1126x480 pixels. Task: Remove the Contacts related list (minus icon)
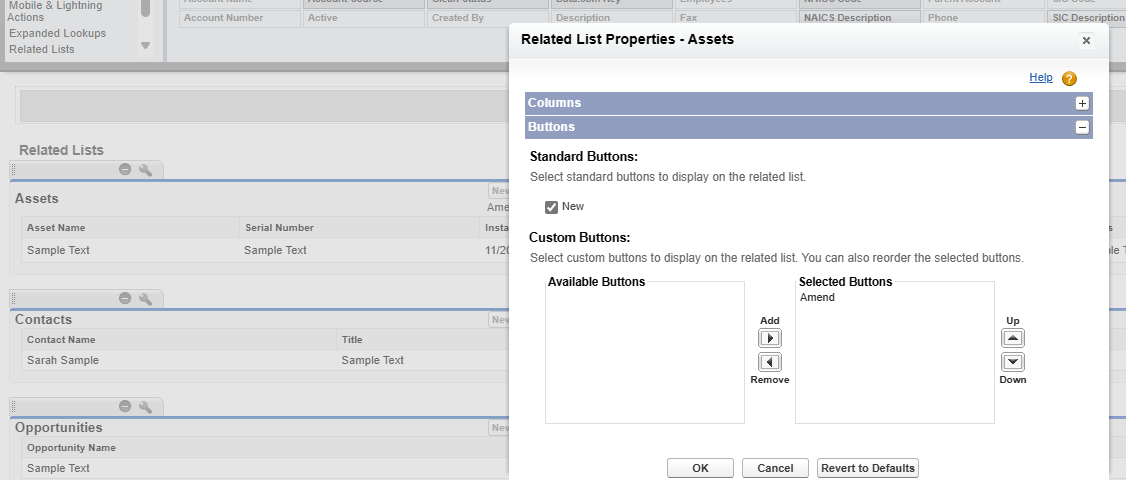tap(125, 298)
